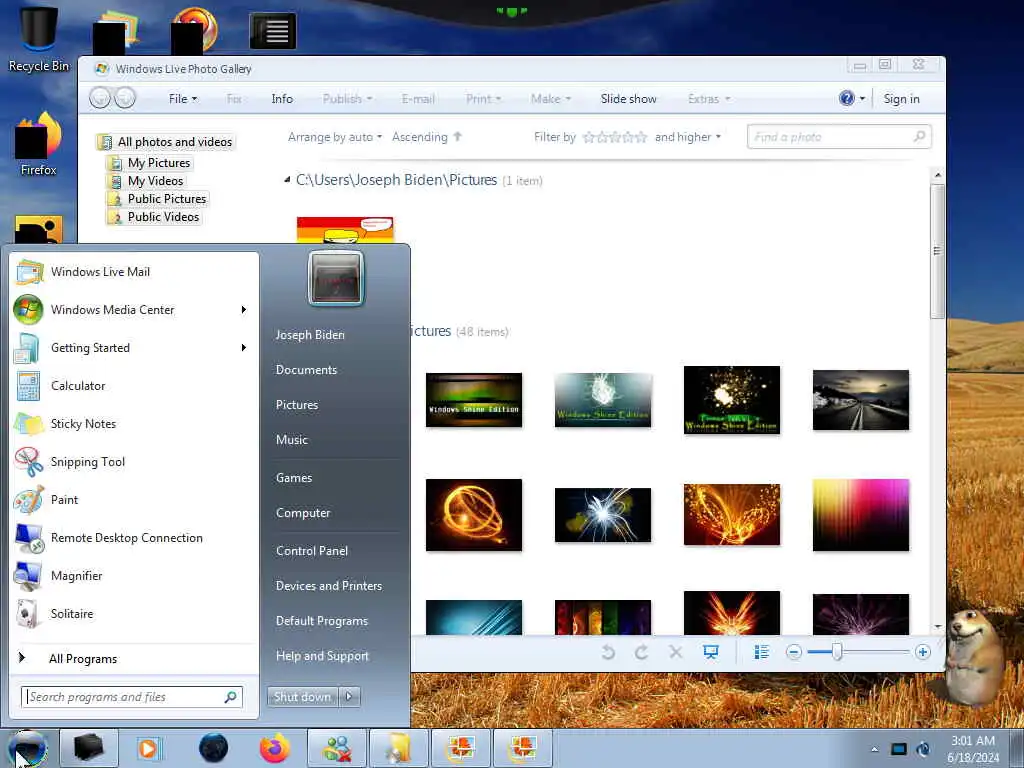Toggle Ascending sort order
This screenshot has width=1024, height=768.
point(426,137)
